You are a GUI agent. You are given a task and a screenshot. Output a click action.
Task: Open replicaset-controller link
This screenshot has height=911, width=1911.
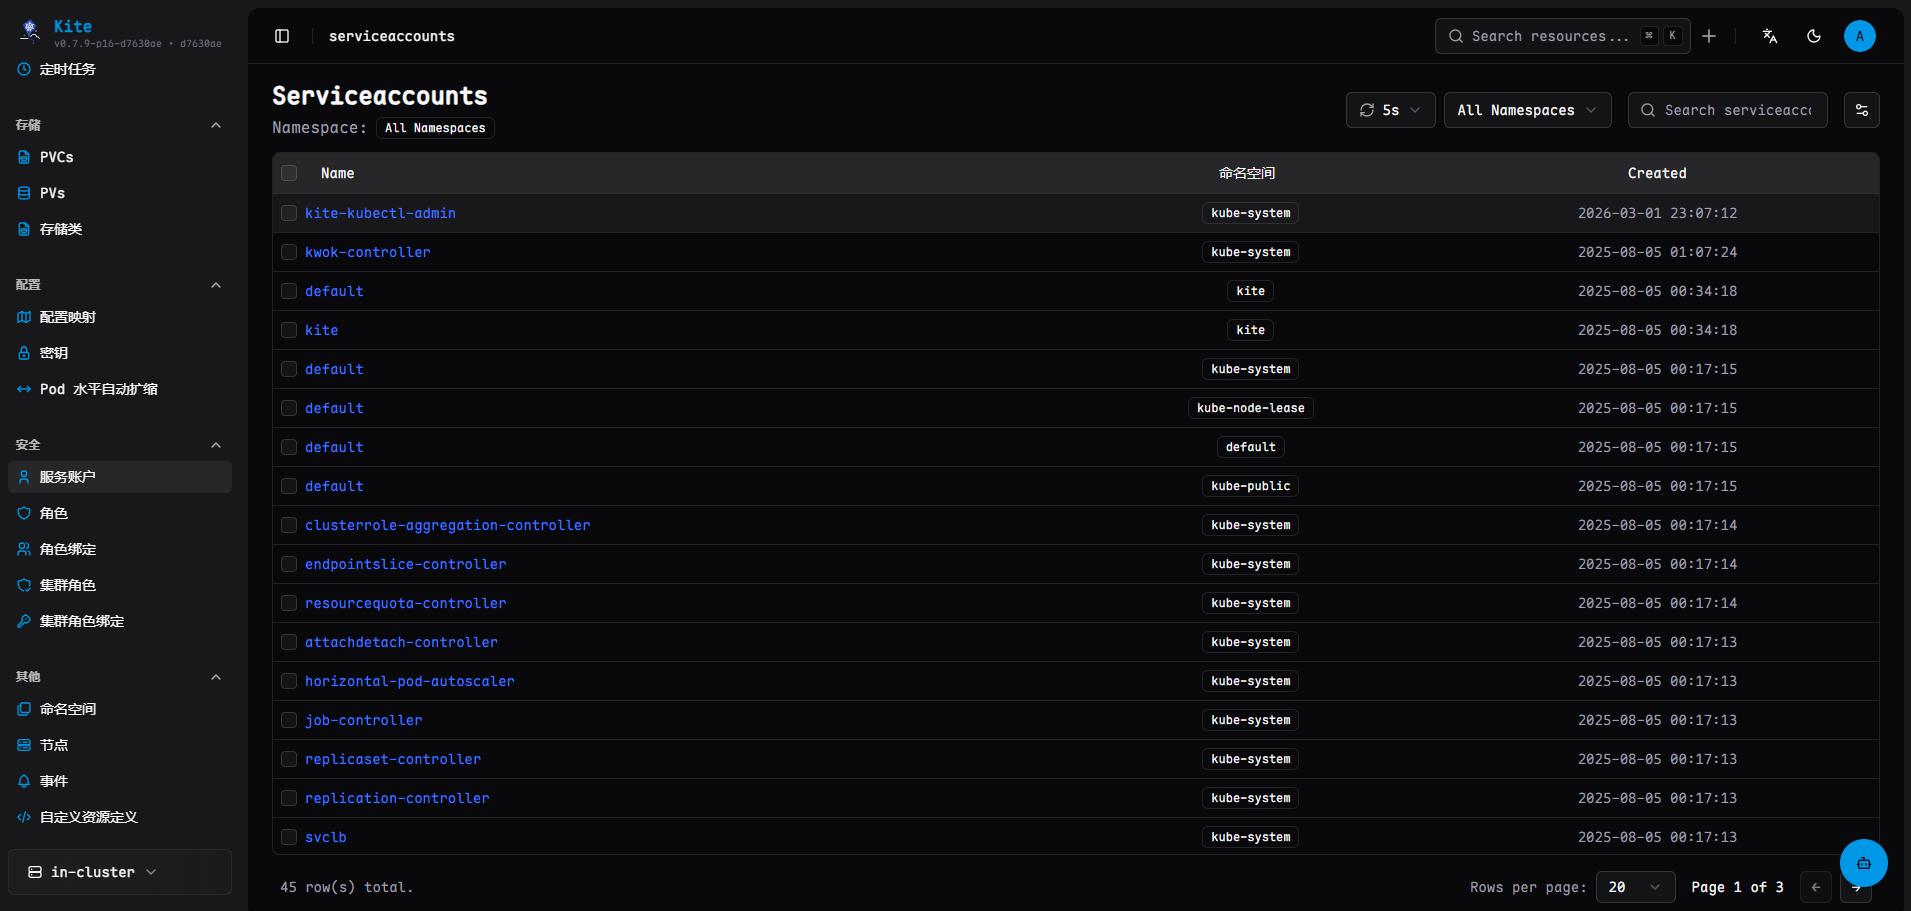393,759
